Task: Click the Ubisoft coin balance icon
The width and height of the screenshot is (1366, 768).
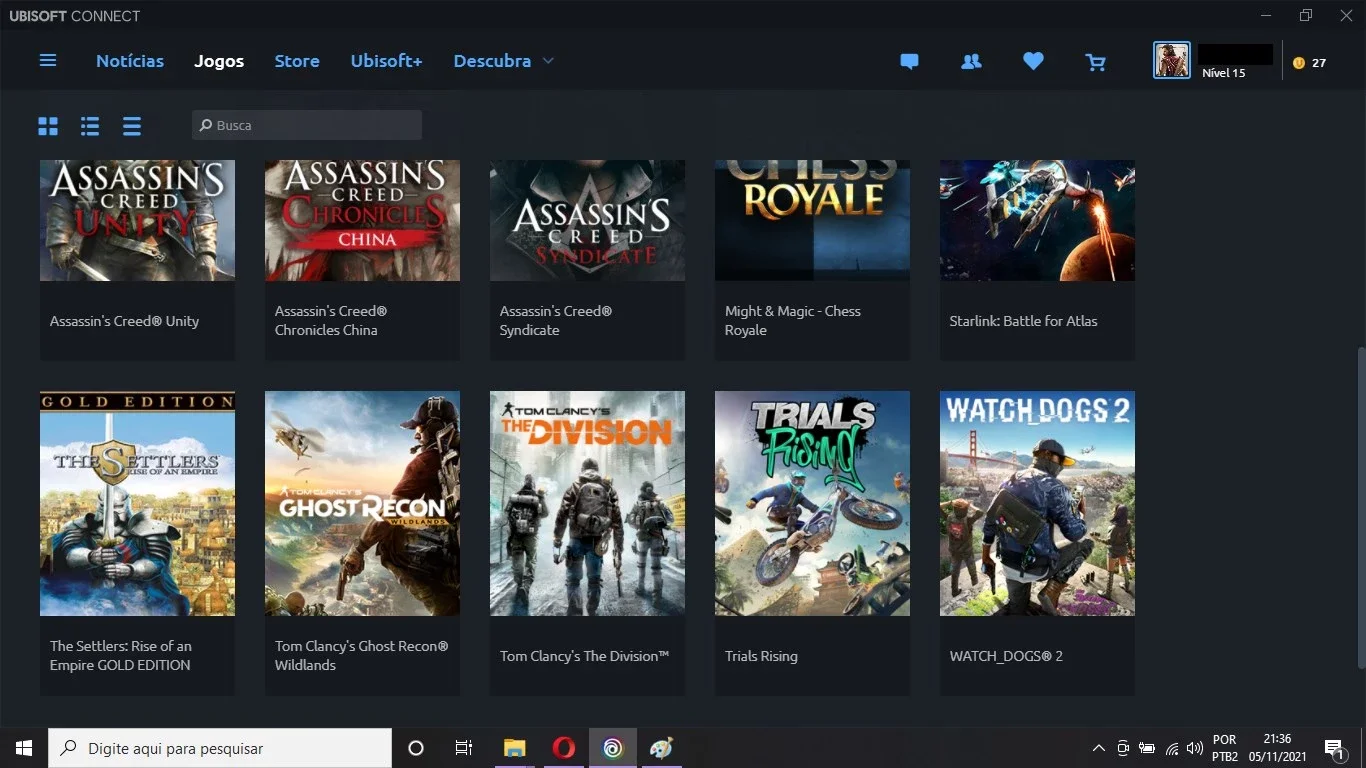Action: tap(1299, 62)
